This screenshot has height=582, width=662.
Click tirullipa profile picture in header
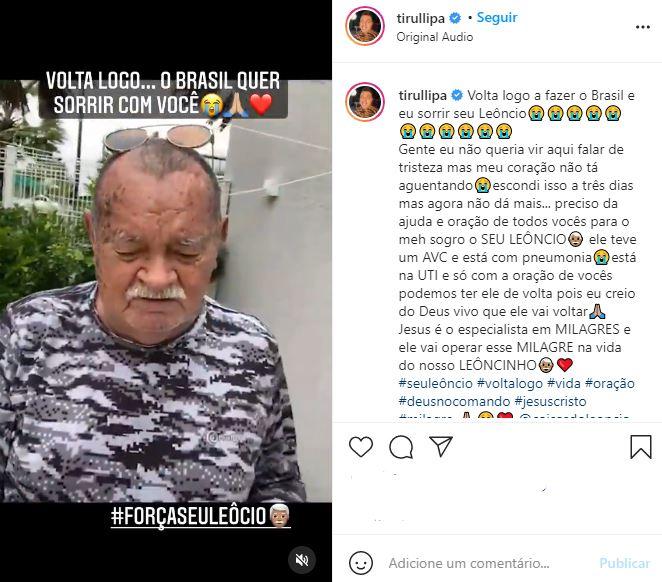(x=365, y=26)
